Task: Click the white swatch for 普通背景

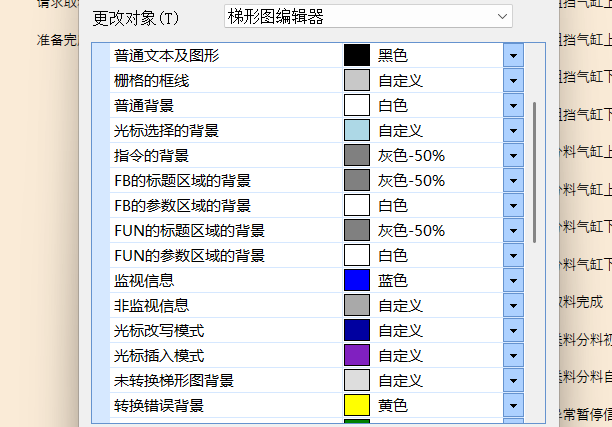Action: point(357,106)
